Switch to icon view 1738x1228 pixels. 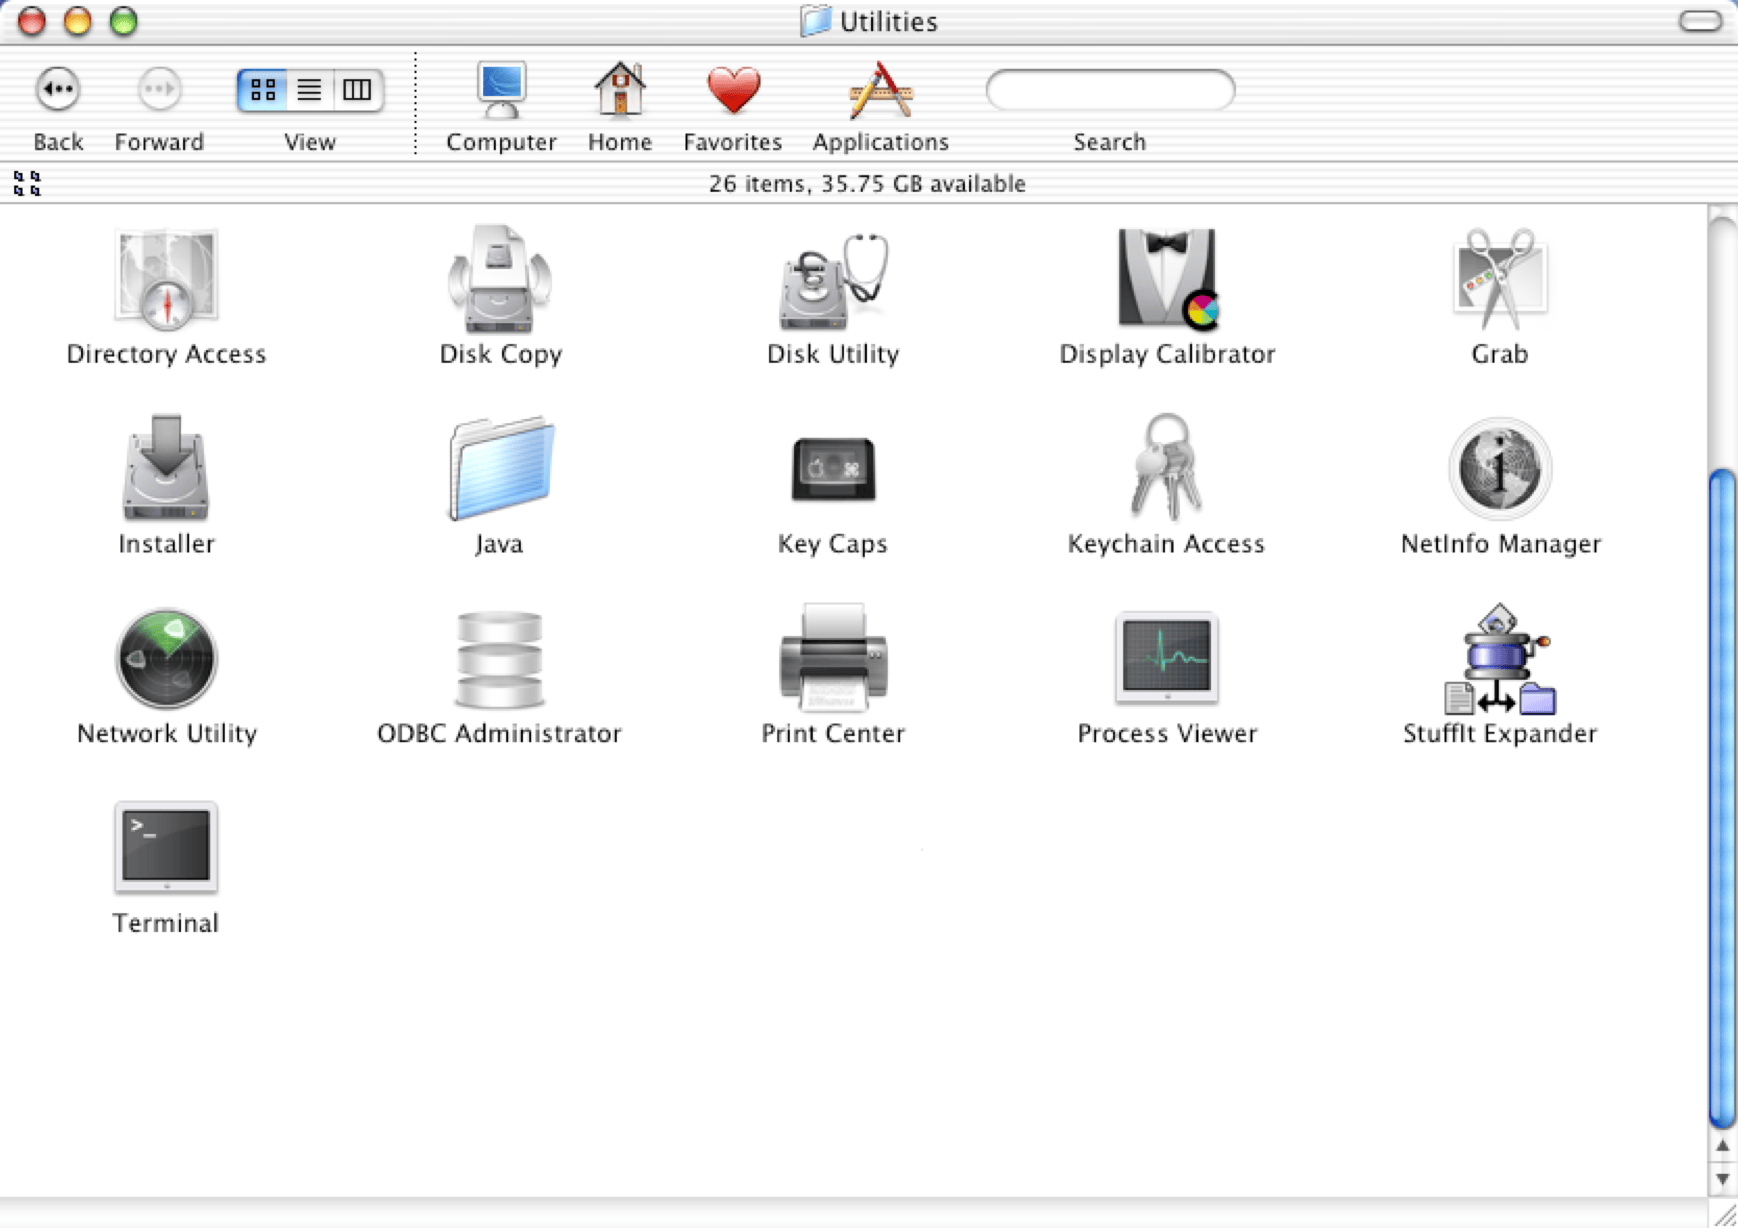click(x=262, y=90)
